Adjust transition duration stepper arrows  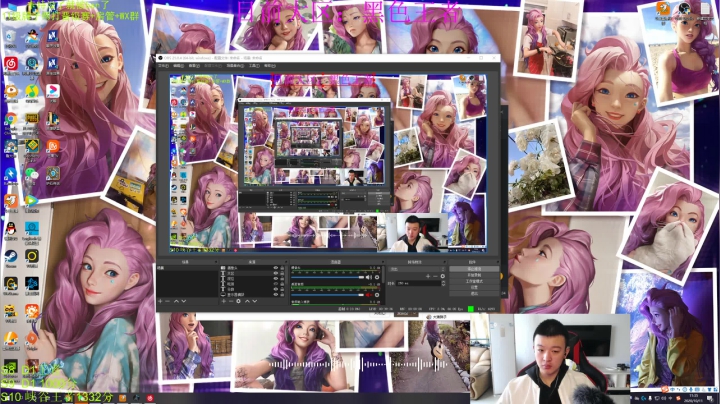pyautogui.click(x=444, y=283)
